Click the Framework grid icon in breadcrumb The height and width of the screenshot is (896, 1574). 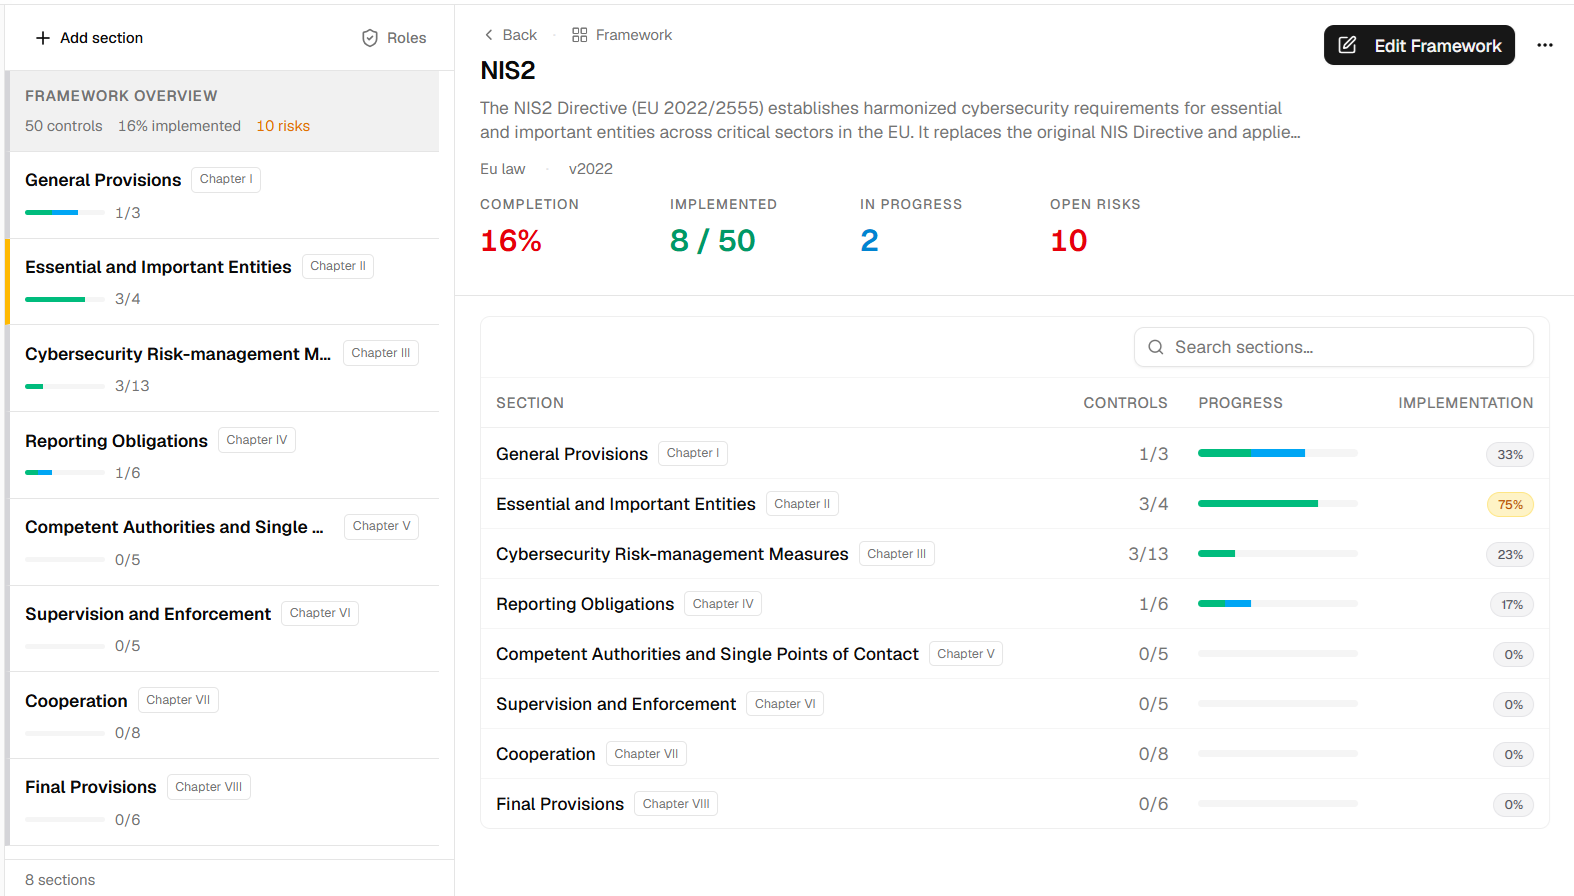(580, 35)
